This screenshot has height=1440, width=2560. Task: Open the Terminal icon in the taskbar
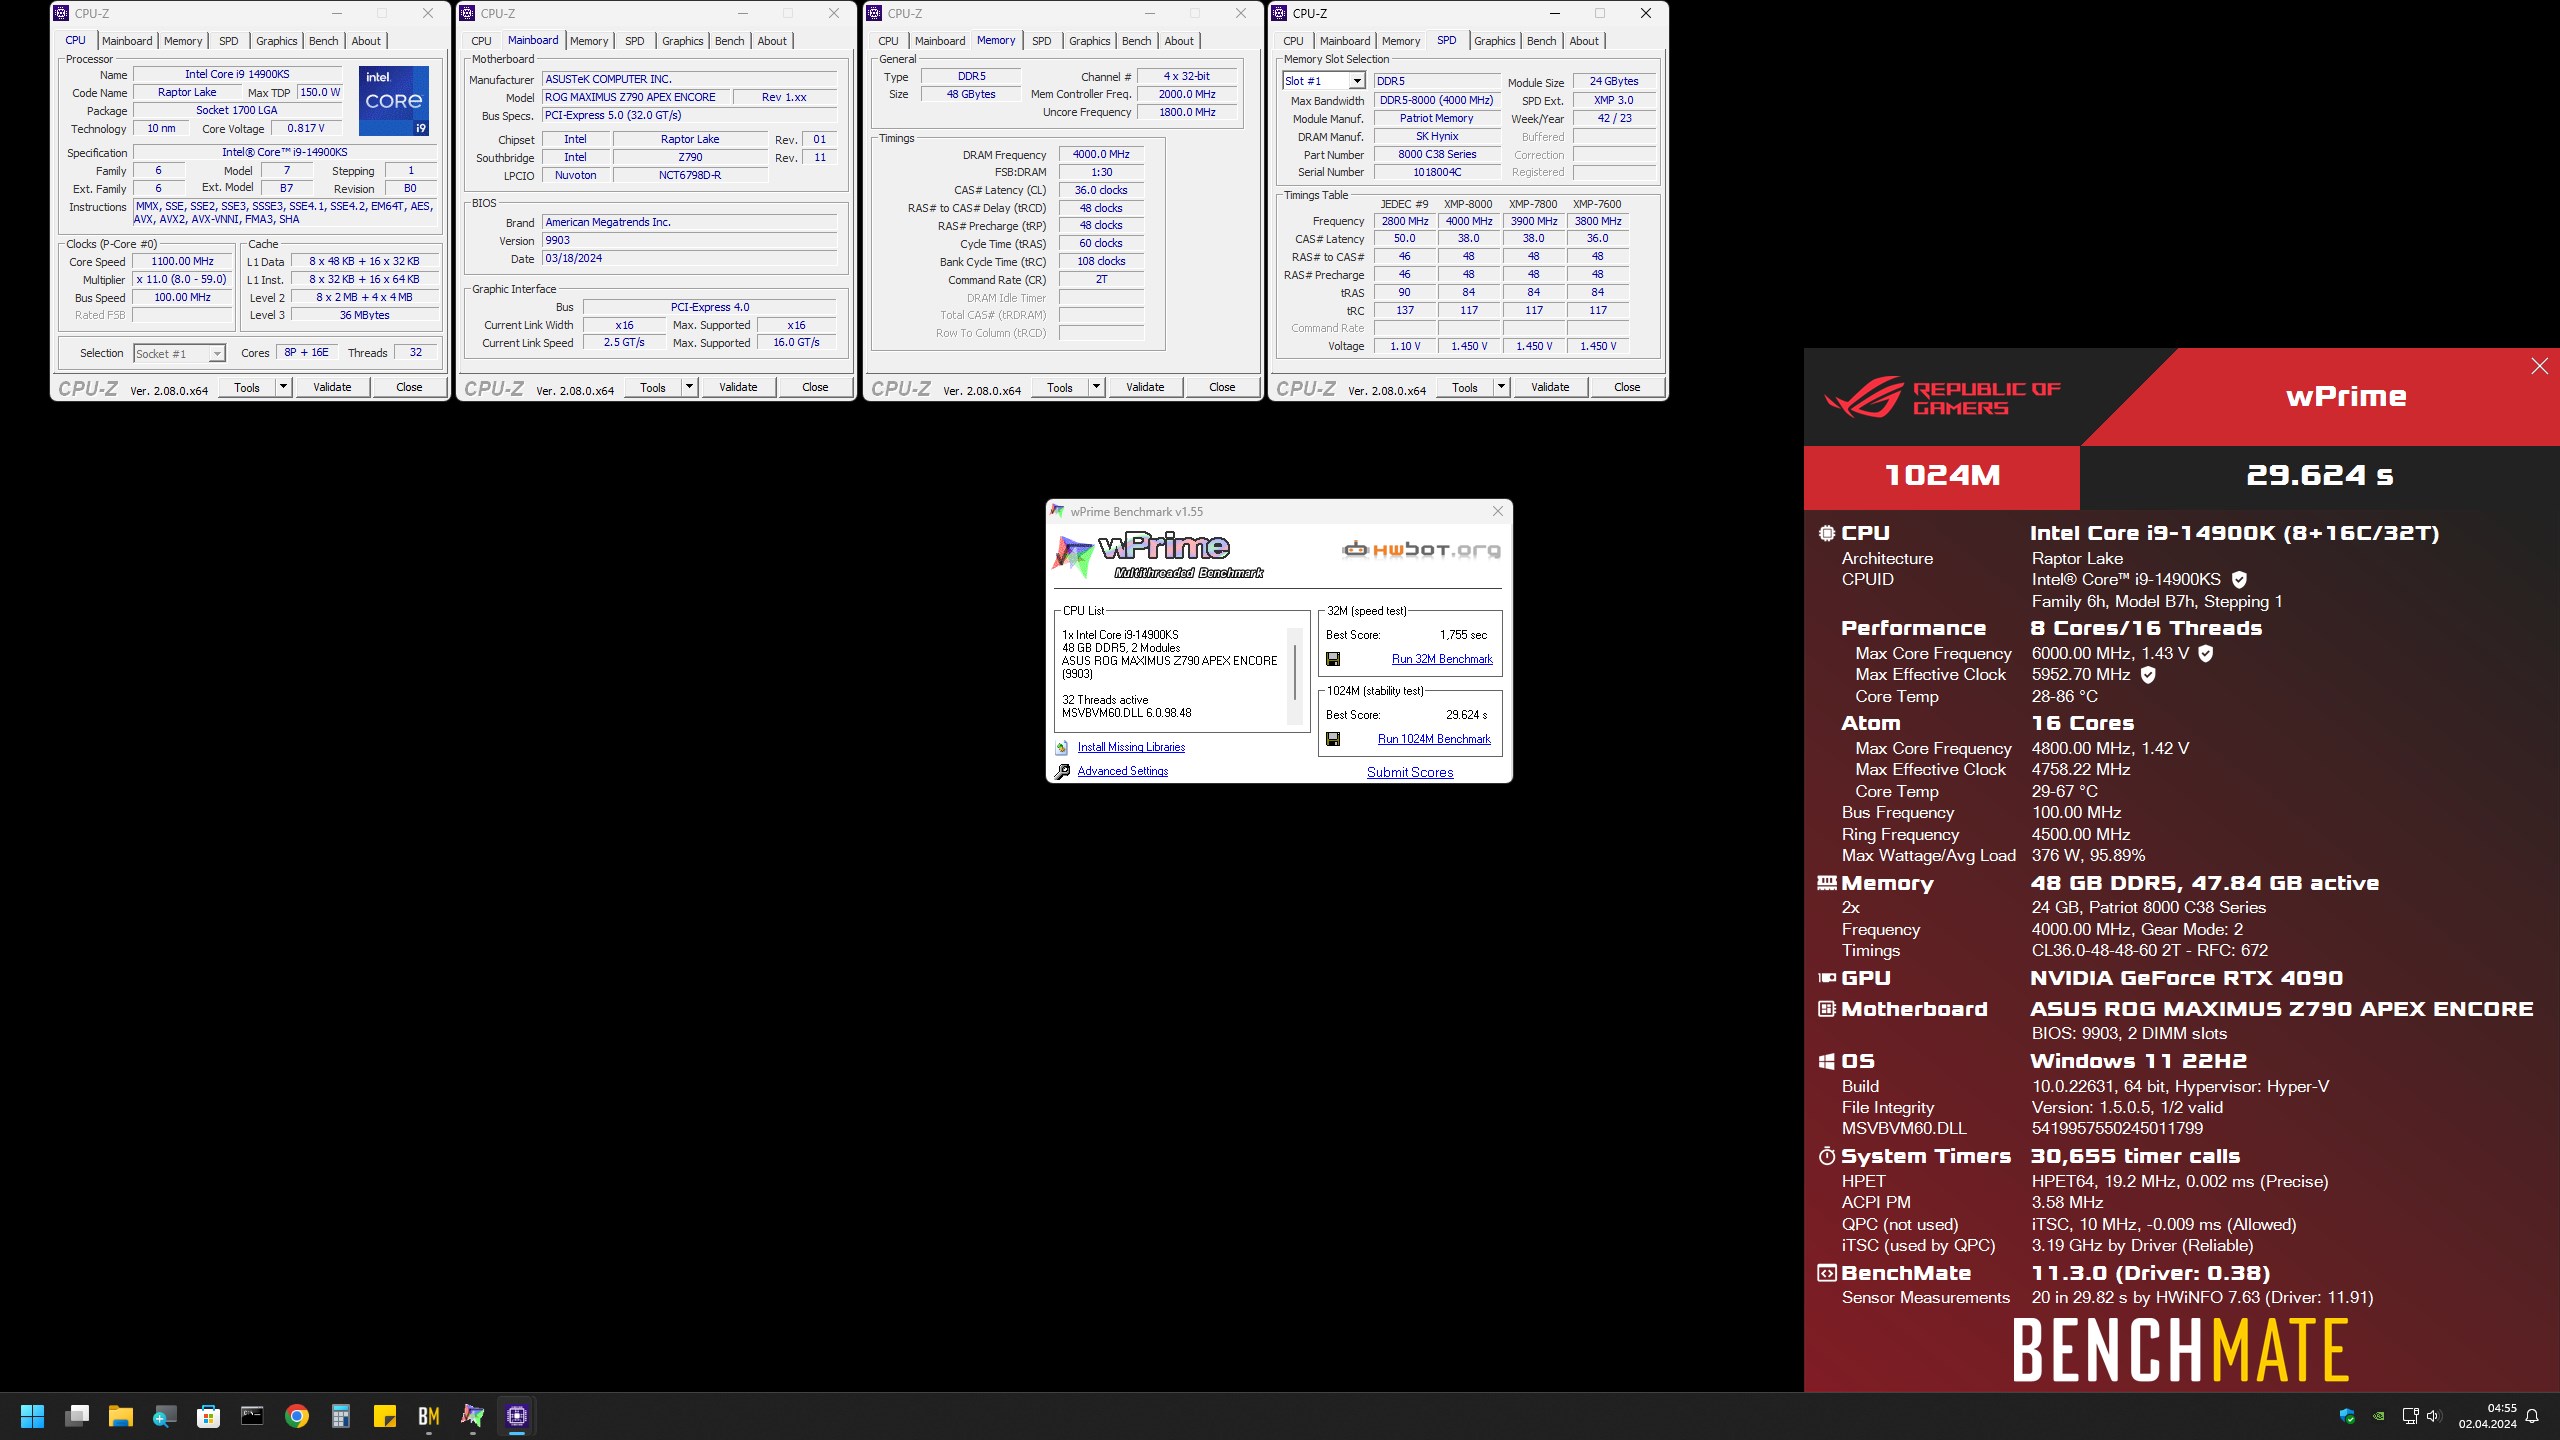click(252, 1416)
